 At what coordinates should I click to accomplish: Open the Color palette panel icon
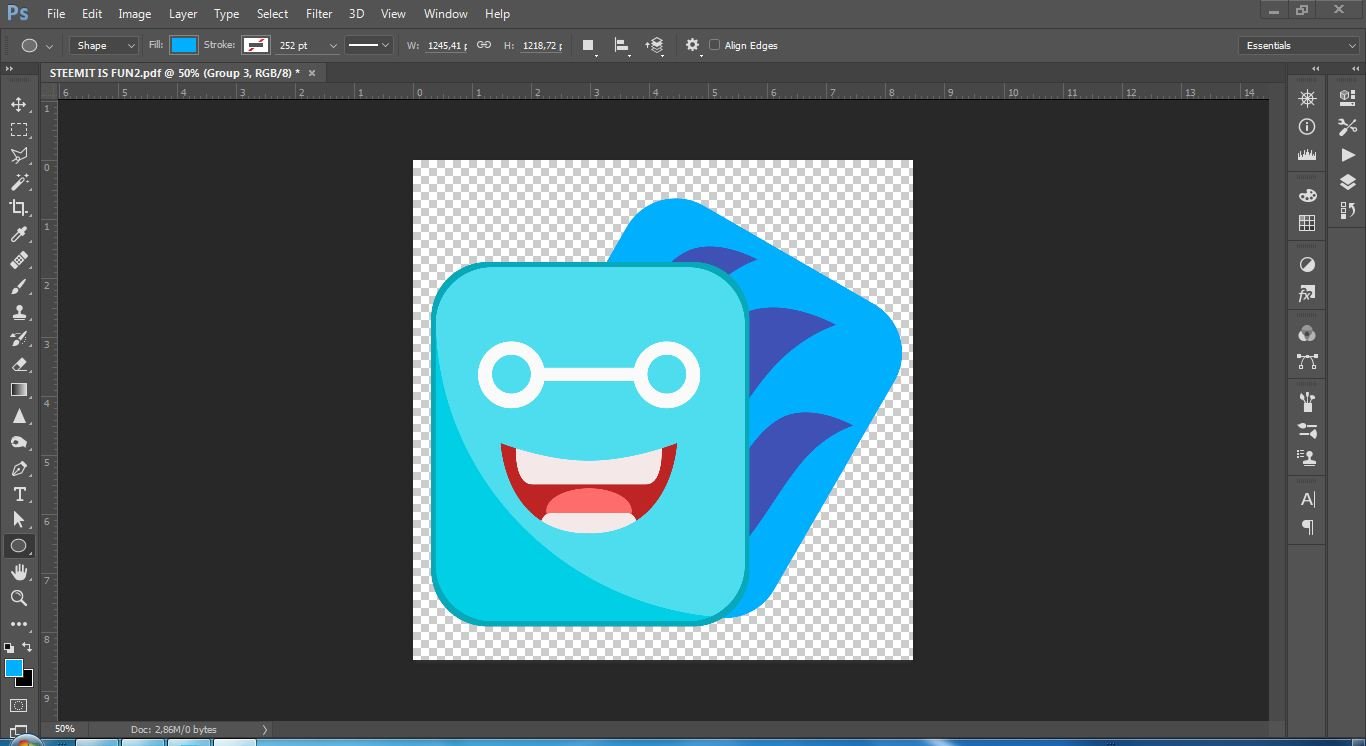click(1307, 195)
